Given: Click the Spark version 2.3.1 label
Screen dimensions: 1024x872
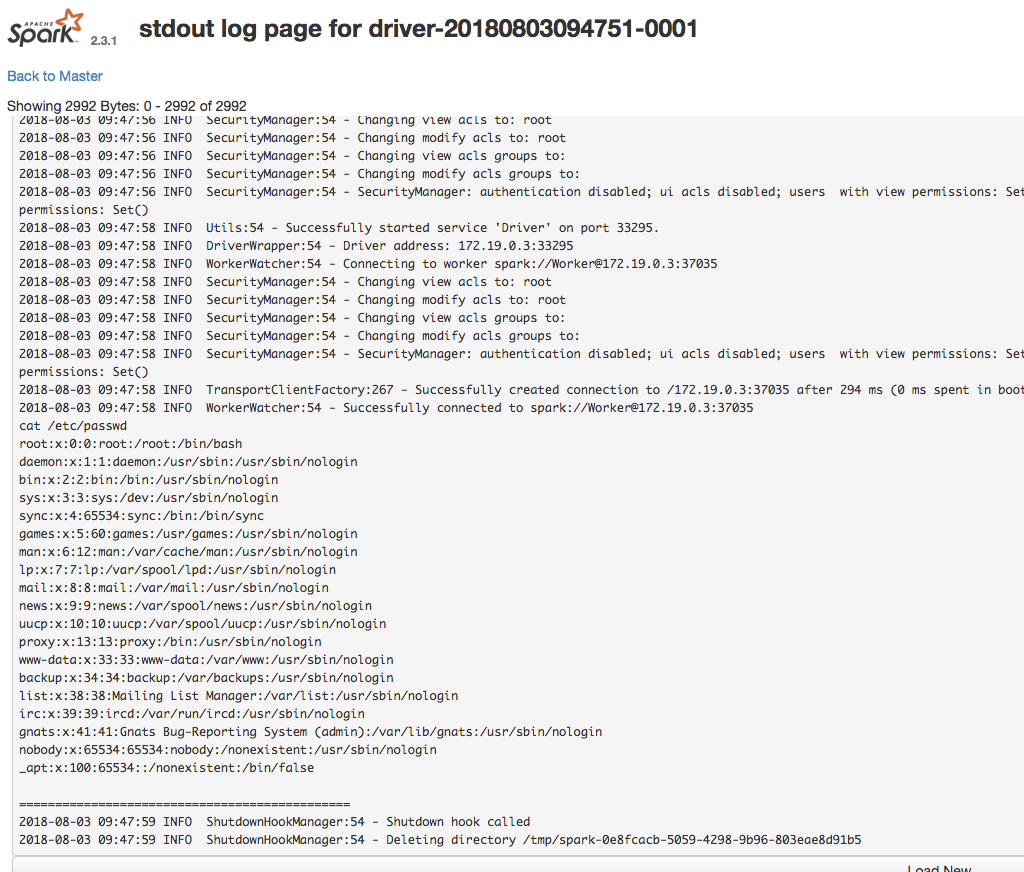Looking at the screenshot, I should [105, 43].
